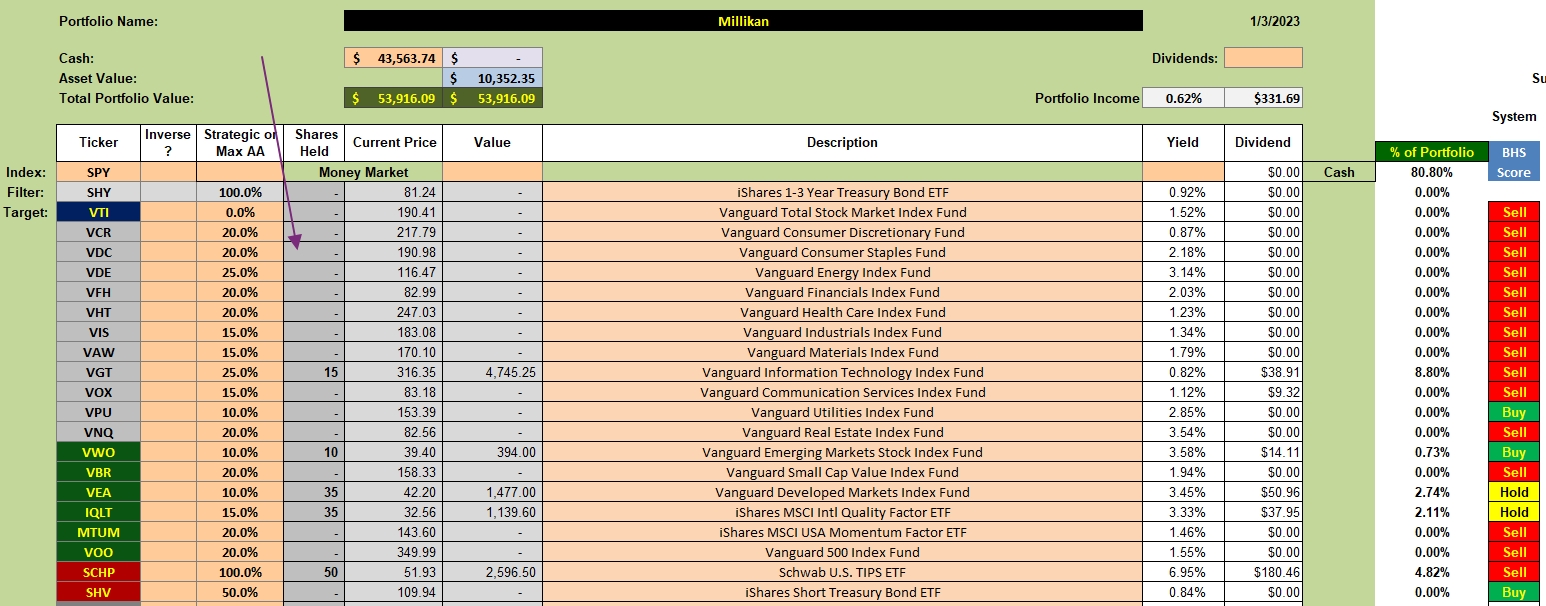This screenshot has height=606, width=1546.
Task: Click iShares MSCI USA Momentum Factor description
Action: pos(842,532)
